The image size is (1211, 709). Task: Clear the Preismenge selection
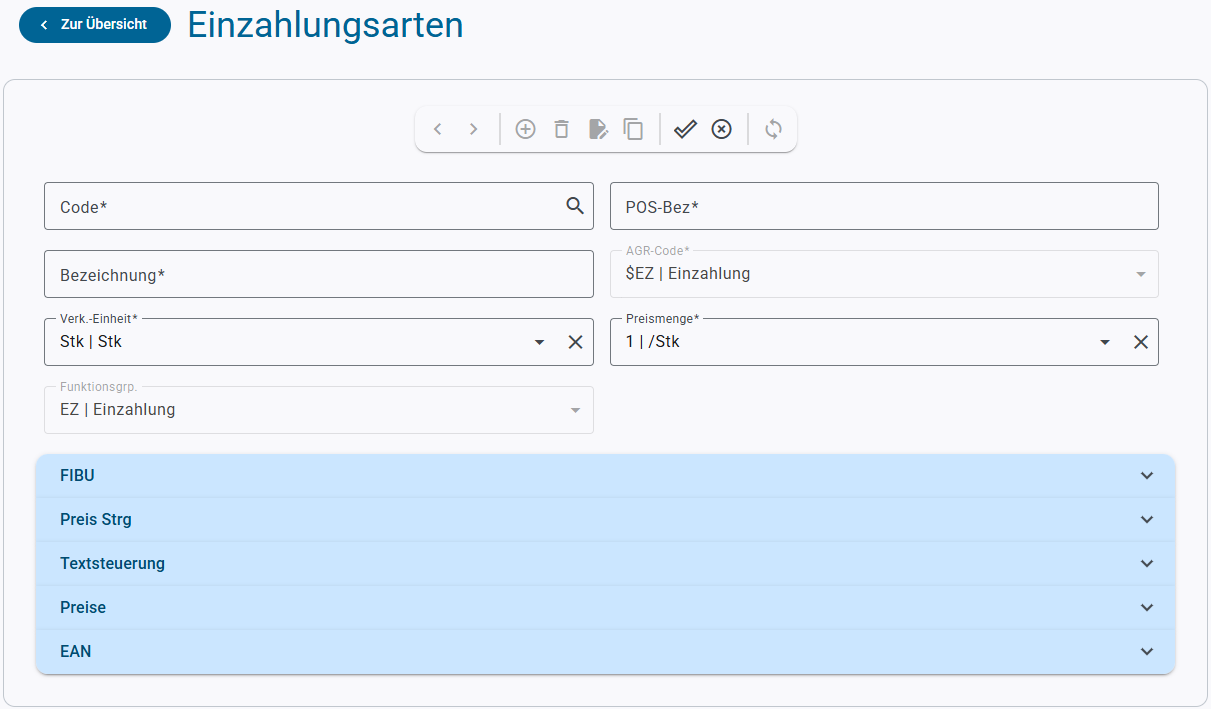pyautogui.click(x=1140, y=342)
